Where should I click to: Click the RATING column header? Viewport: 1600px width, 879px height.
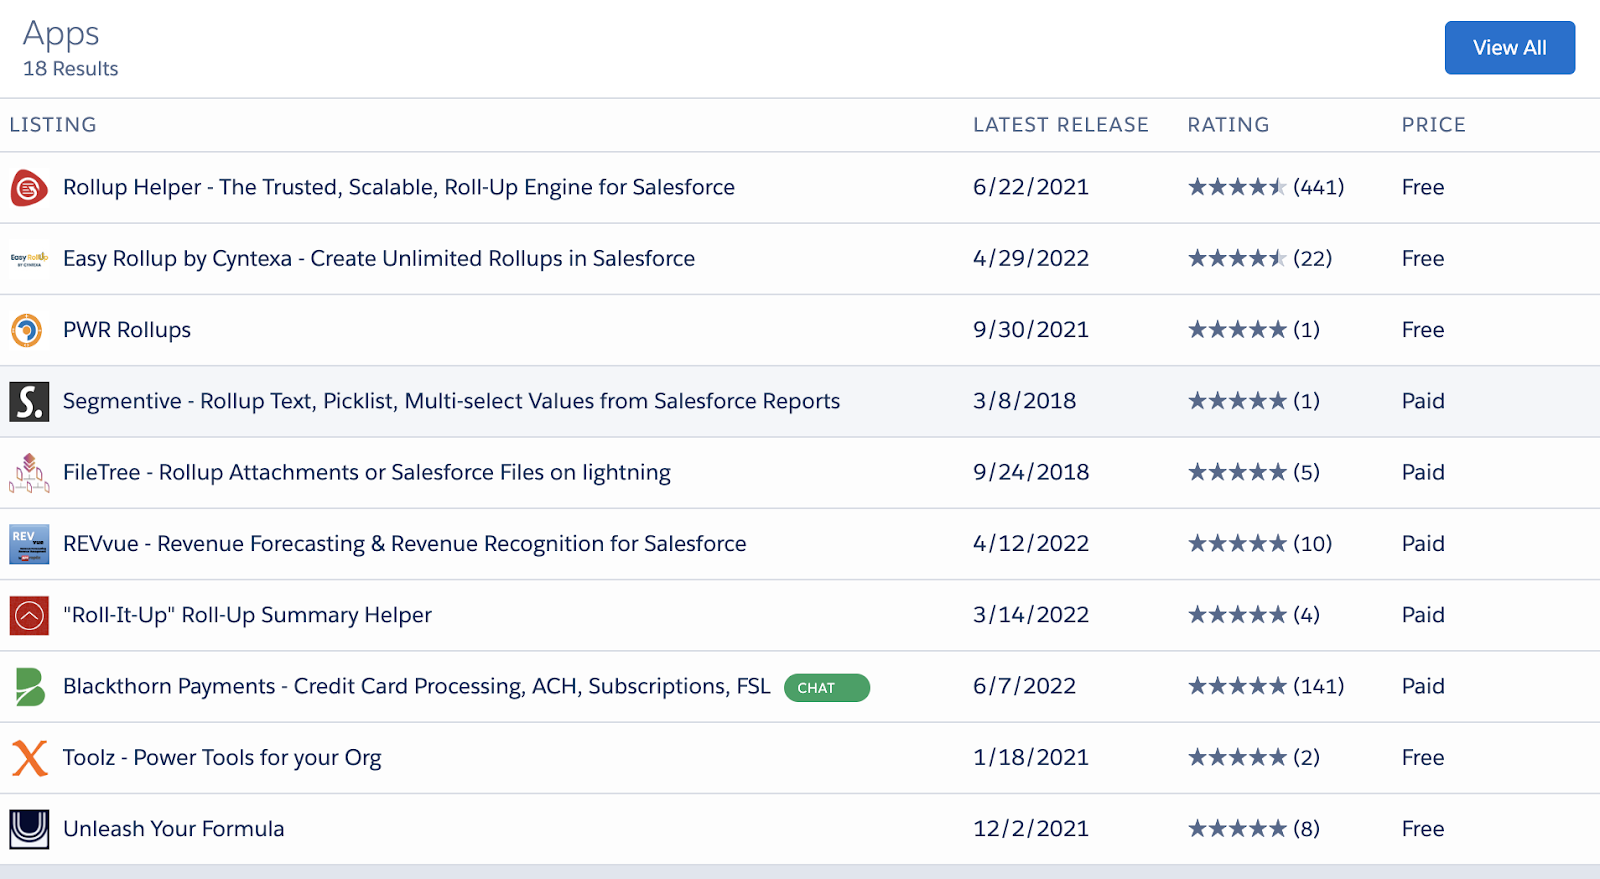click(1228, 125)
